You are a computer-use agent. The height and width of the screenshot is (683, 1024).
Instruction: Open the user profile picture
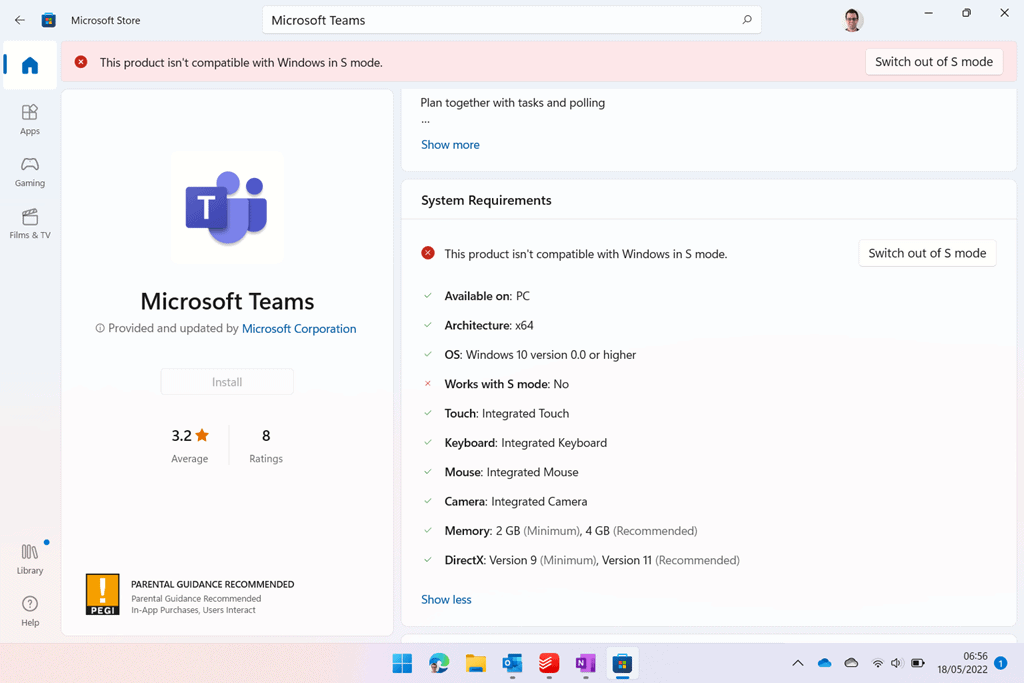(x=852, y=20)
